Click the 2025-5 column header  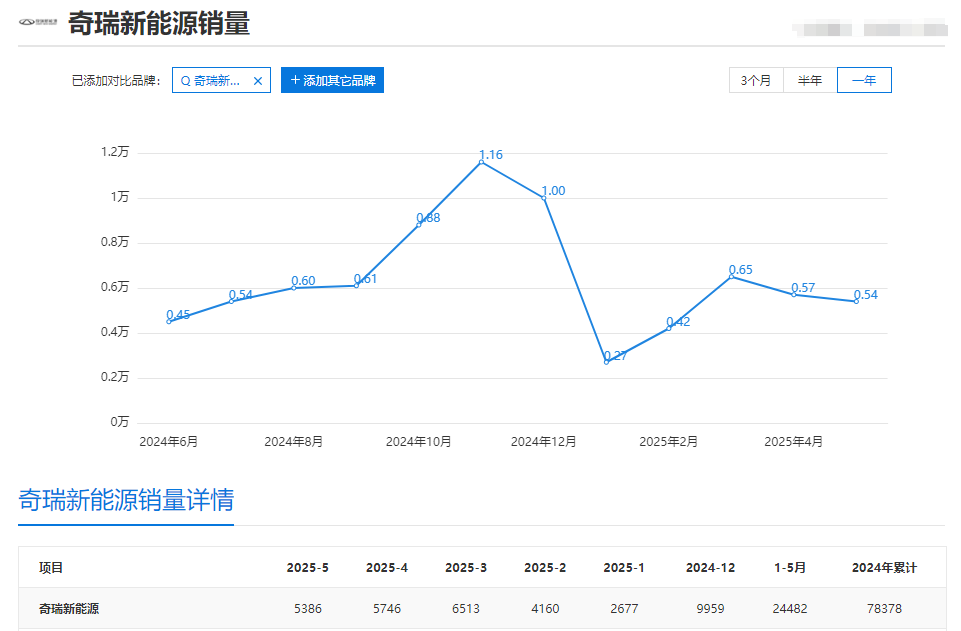308,568
